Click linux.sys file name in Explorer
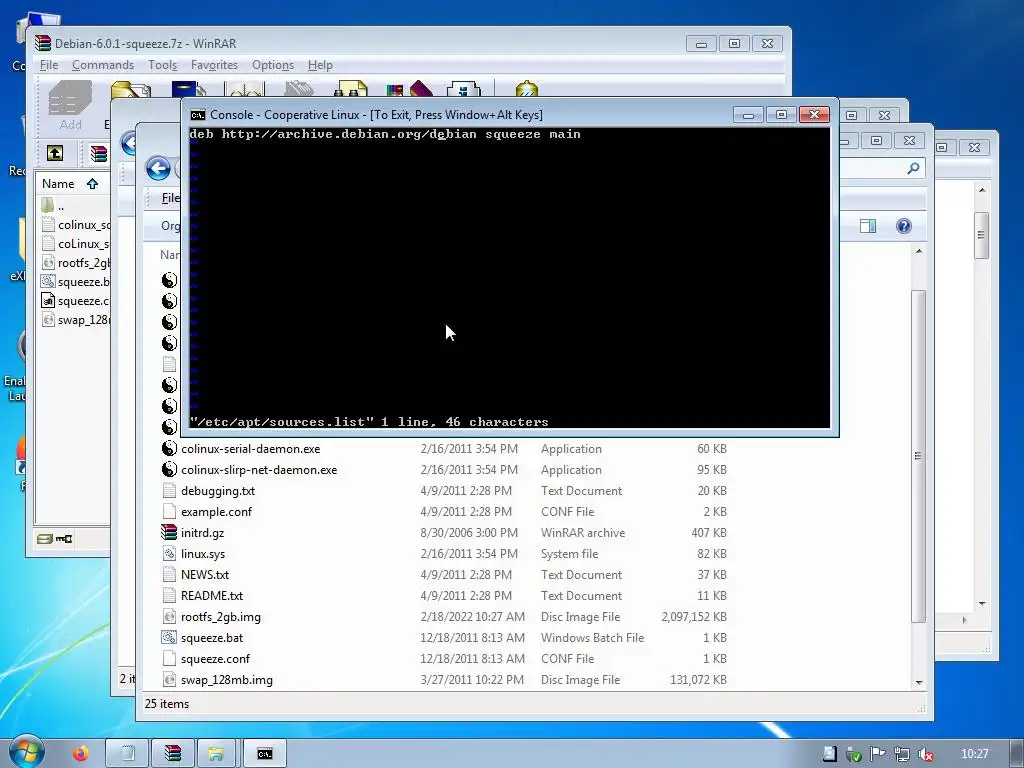 (203, 554)
